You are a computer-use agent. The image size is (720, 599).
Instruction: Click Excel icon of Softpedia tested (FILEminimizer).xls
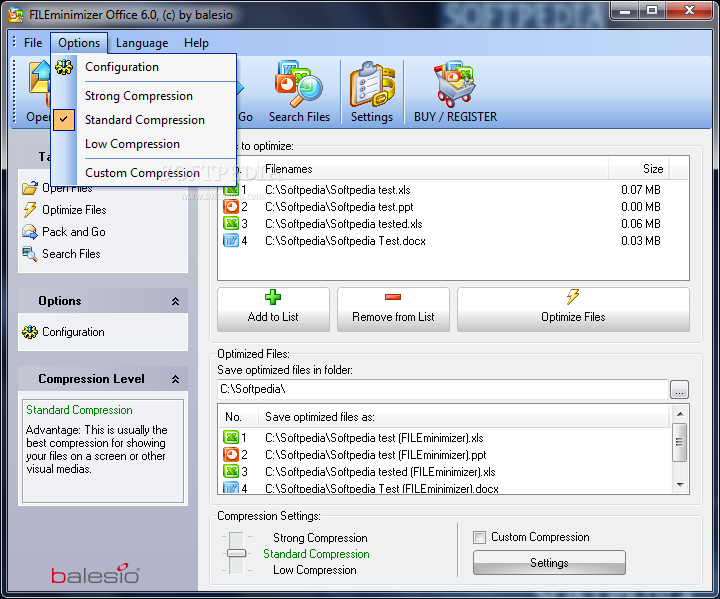pos(231,472)
